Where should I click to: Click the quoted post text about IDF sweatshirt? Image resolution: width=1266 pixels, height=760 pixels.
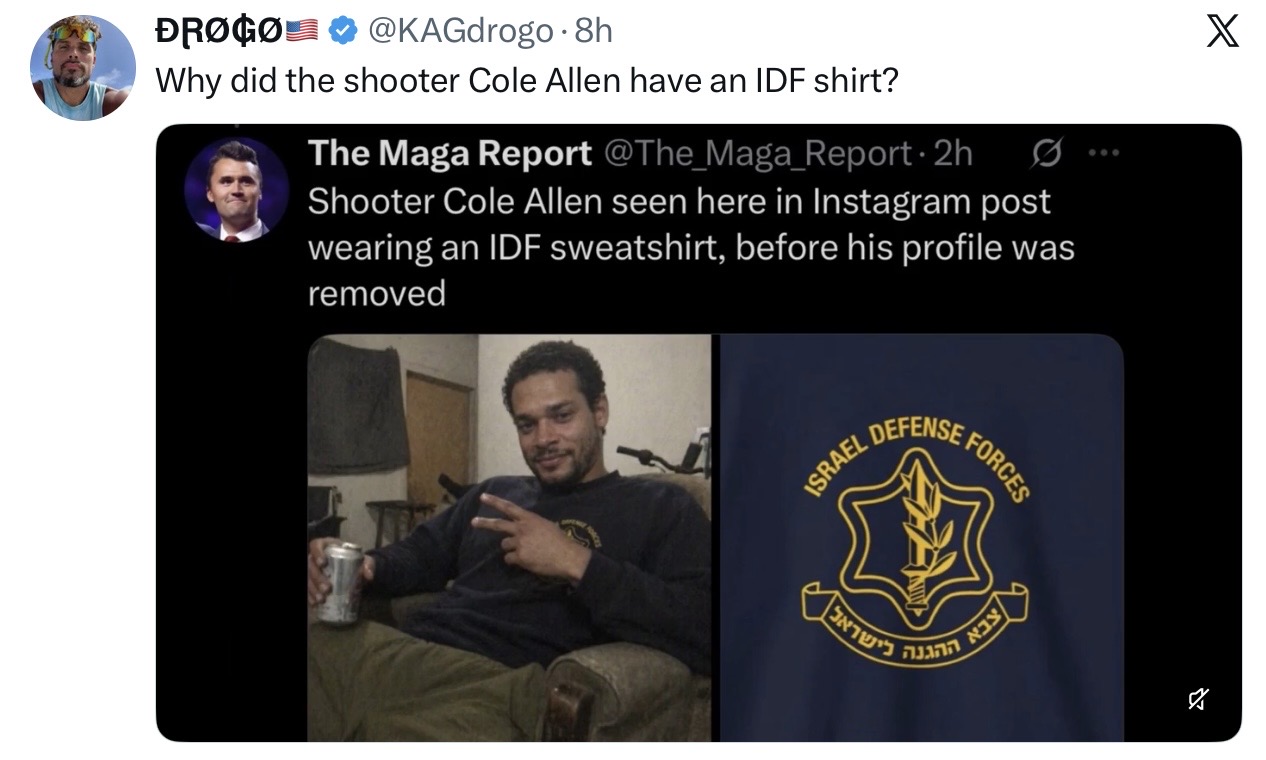690,247
